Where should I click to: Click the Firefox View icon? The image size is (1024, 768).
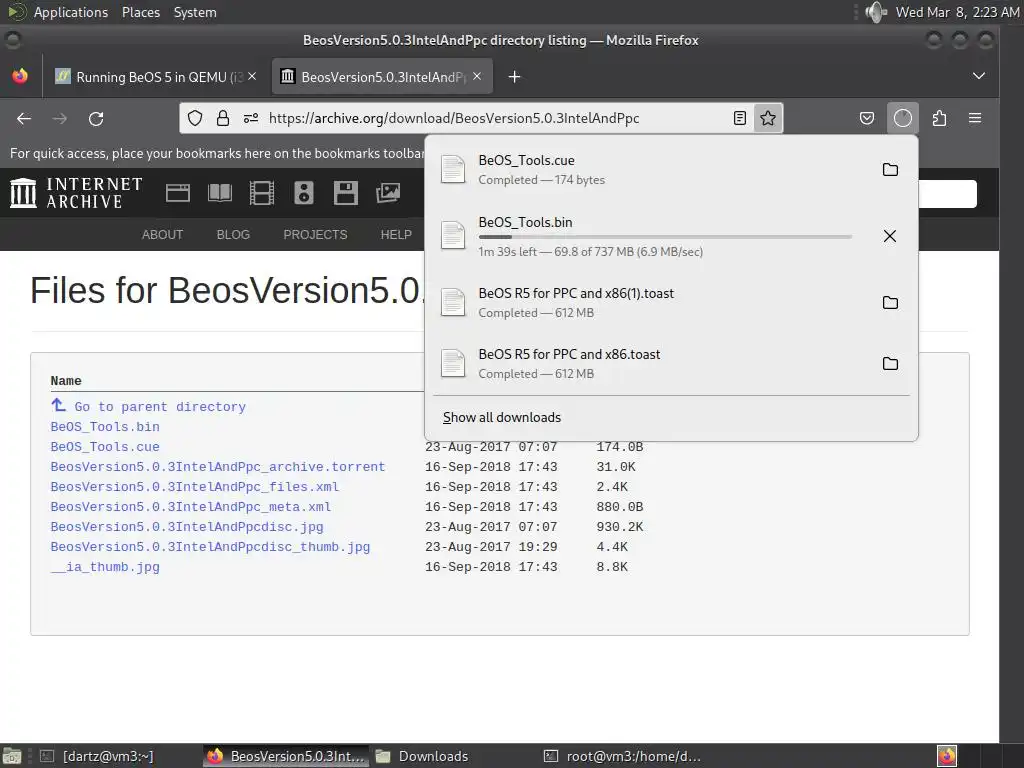coord(20,76)
